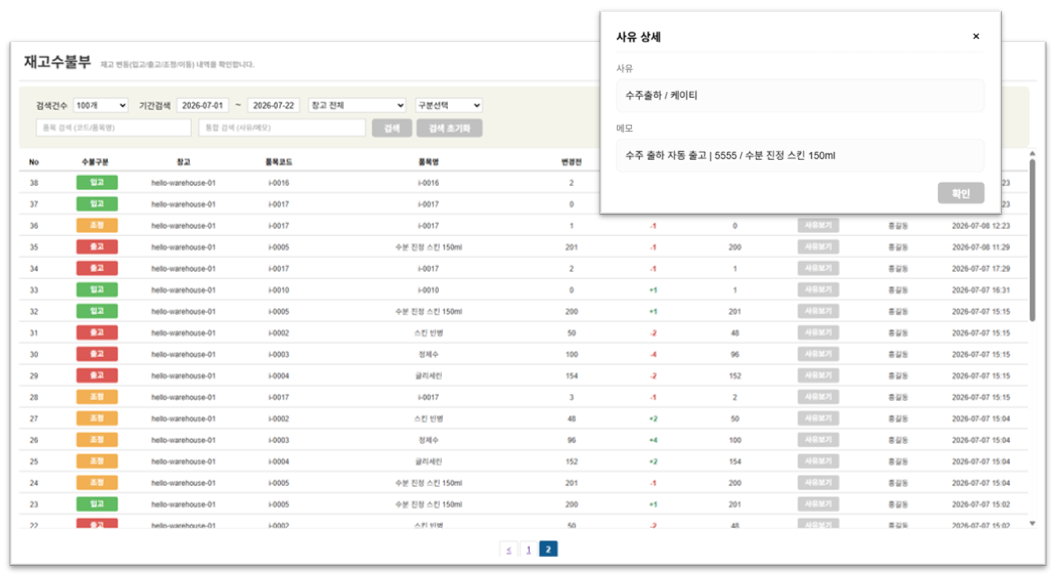Click the table's vertical scrollbar thumb
The image size is (1057, 580).
pos(1032,239)
